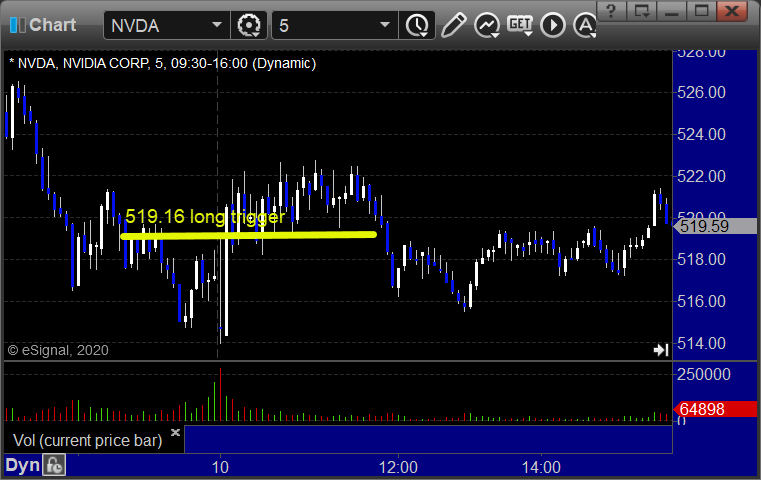The width and height of the screenshot is (761, 480).
Task: Minimize the chart window
Action: [x=672, y=10]
